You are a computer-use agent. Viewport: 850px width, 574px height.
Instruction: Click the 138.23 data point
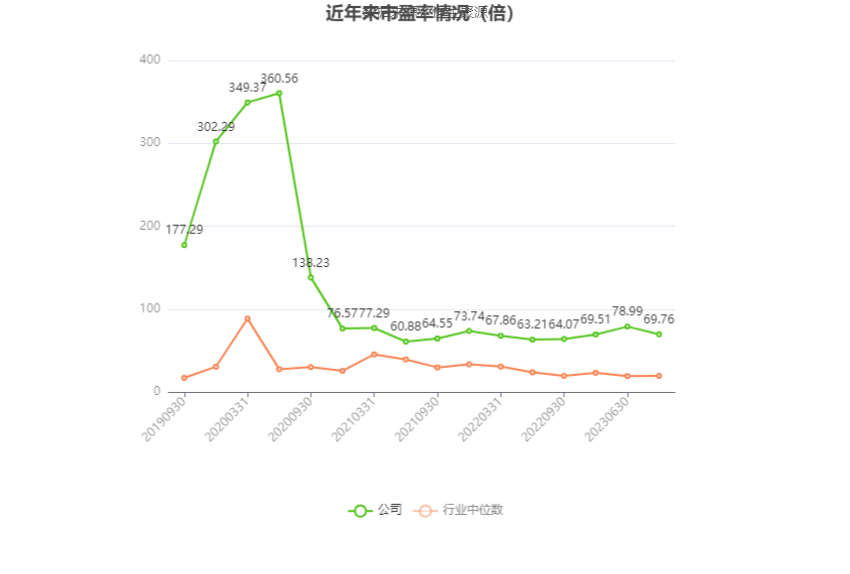pos(311,278)
